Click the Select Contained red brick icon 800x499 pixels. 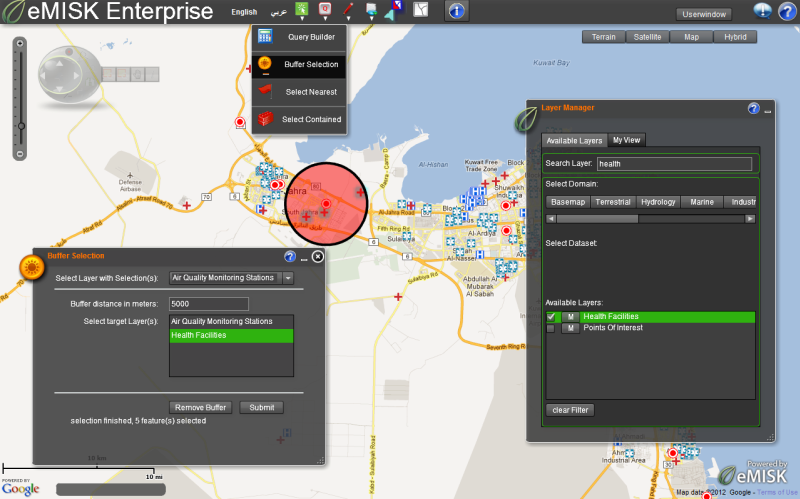[265, 119]
